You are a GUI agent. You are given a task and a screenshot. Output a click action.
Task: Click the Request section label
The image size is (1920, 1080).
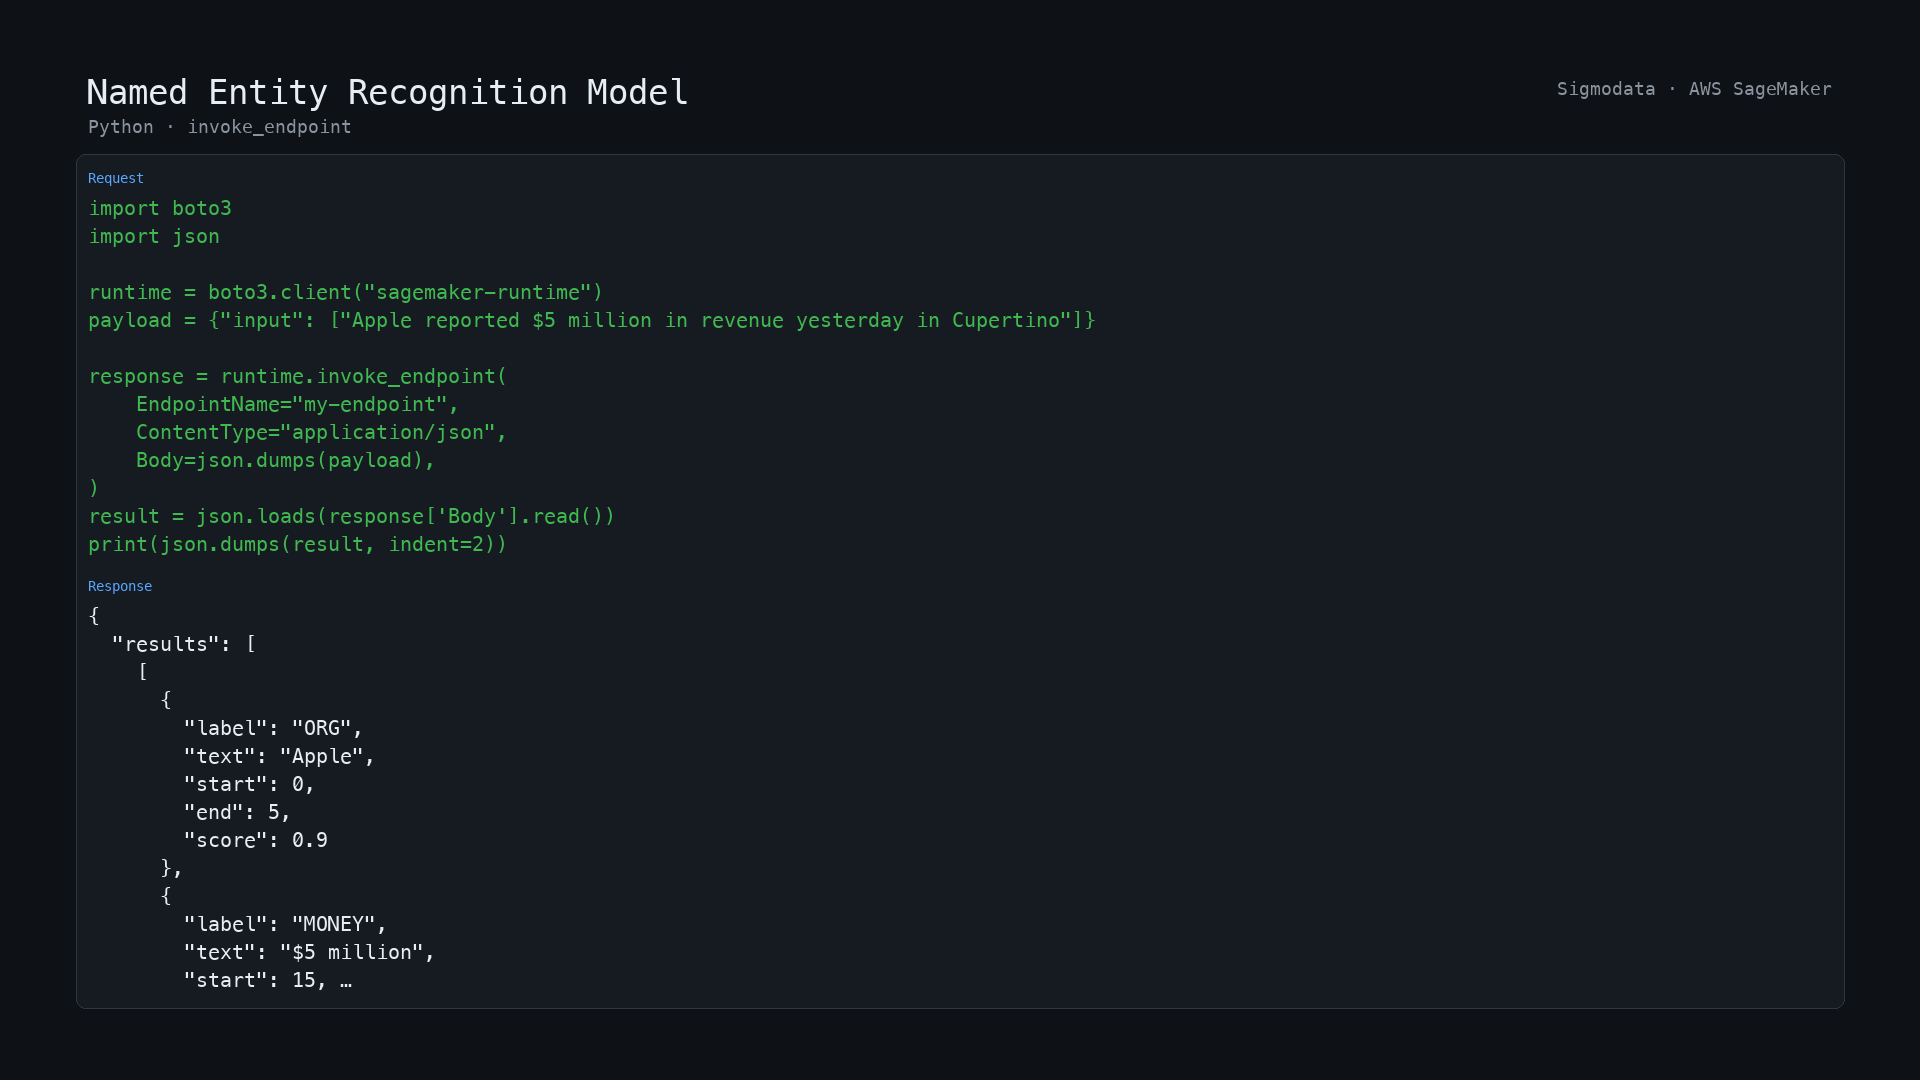(x=116, y=178)
